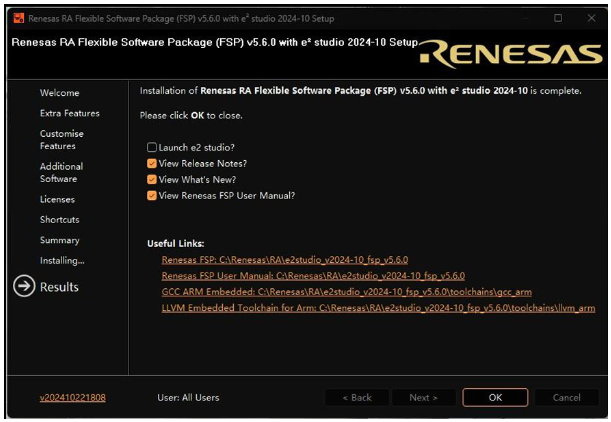
Task: Open the GCC ARM Embedded toolchain link
Action: [346, 291]
